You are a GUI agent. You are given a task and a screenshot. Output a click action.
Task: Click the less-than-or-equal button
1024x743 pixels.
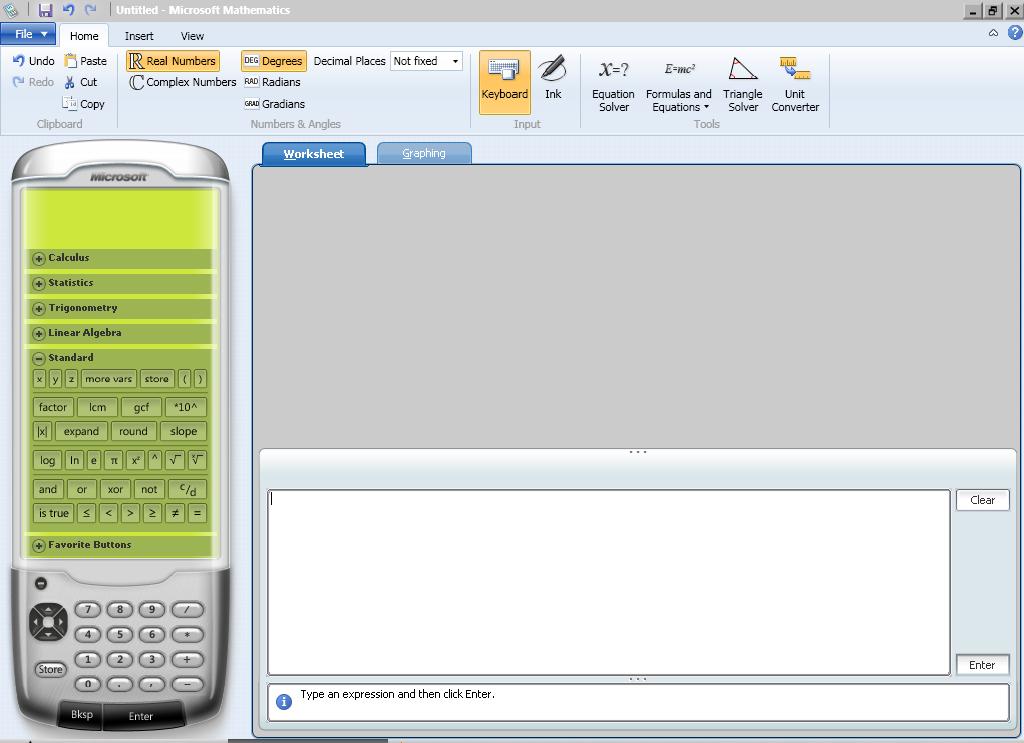(x=86, y=513)
